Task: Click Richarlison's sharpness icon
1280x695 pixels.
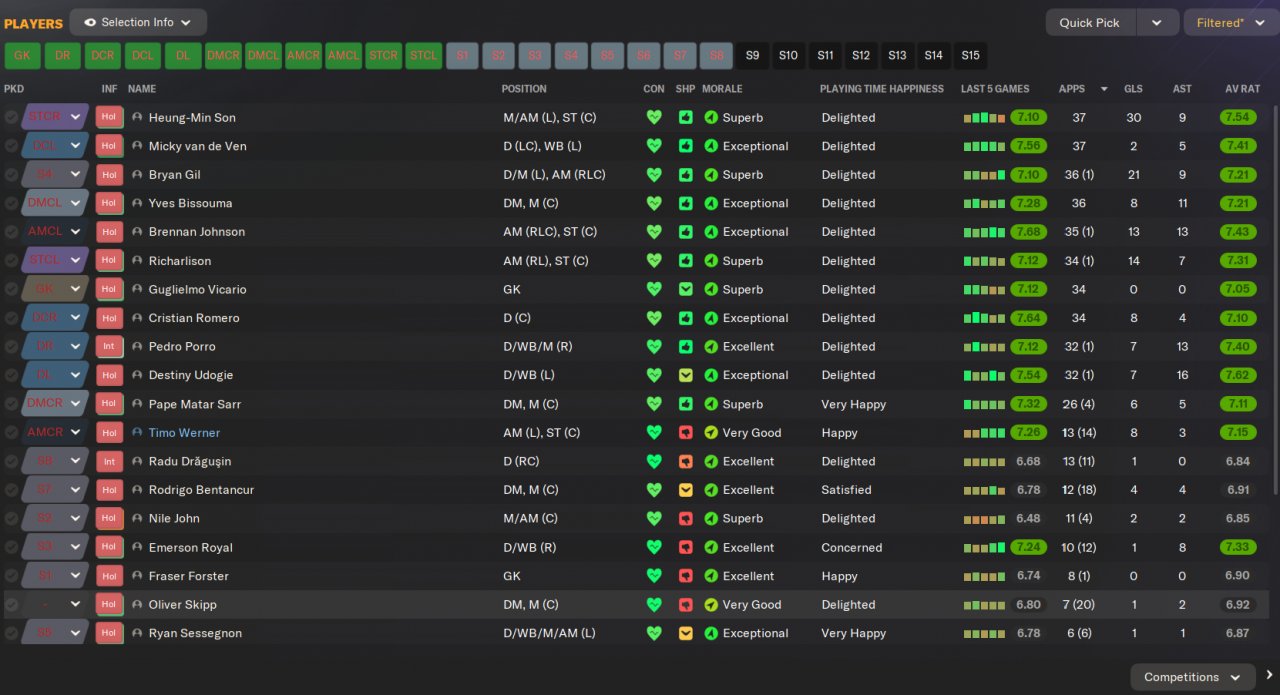Action: tap(686, 261)
